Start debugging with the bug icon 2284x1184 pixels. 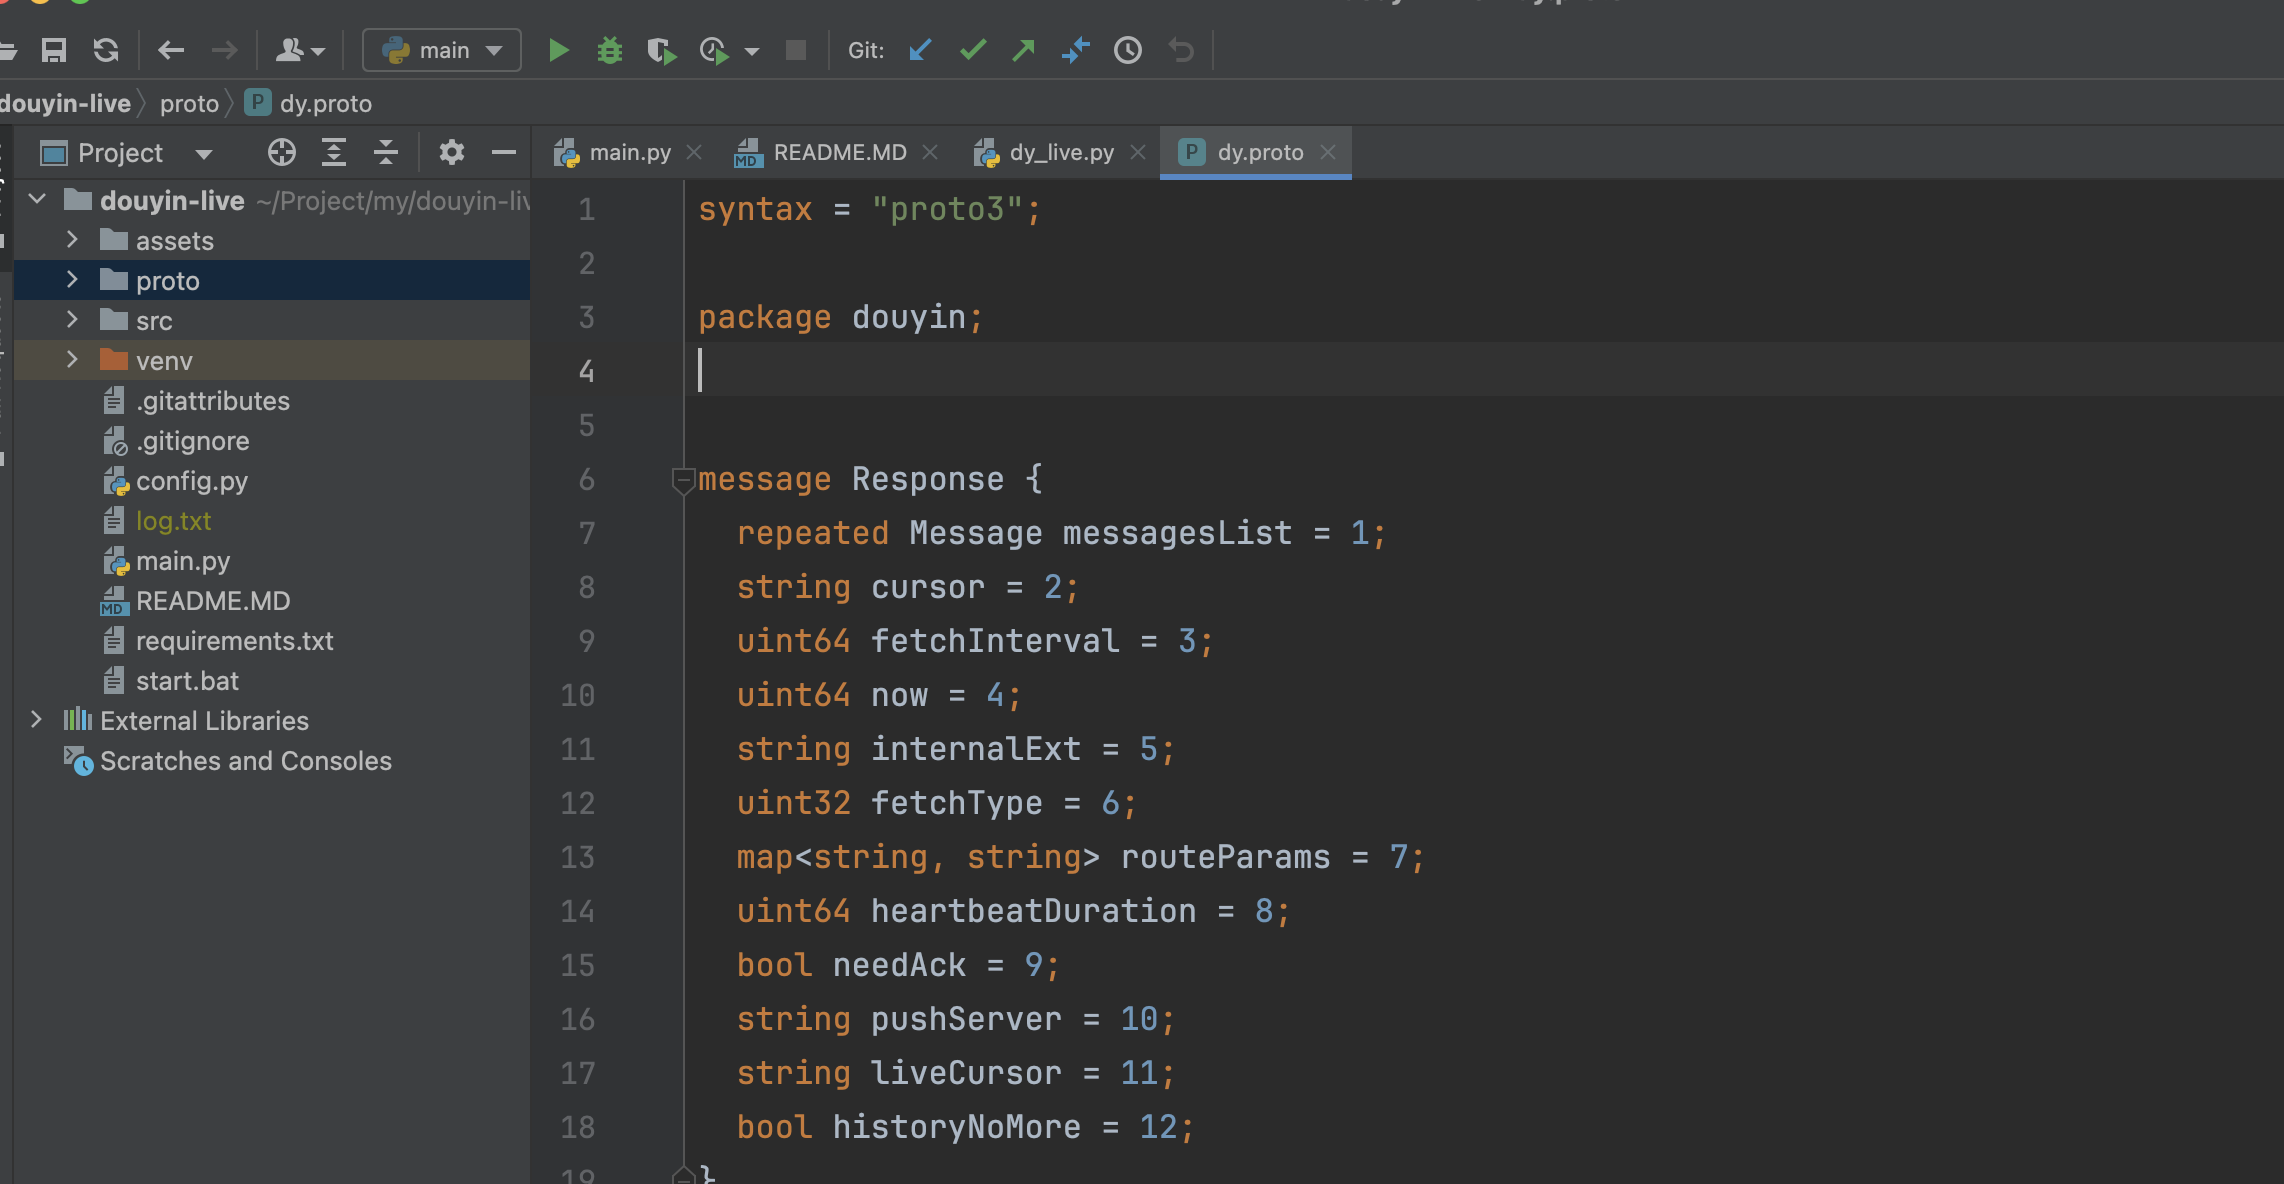(609, 49)
